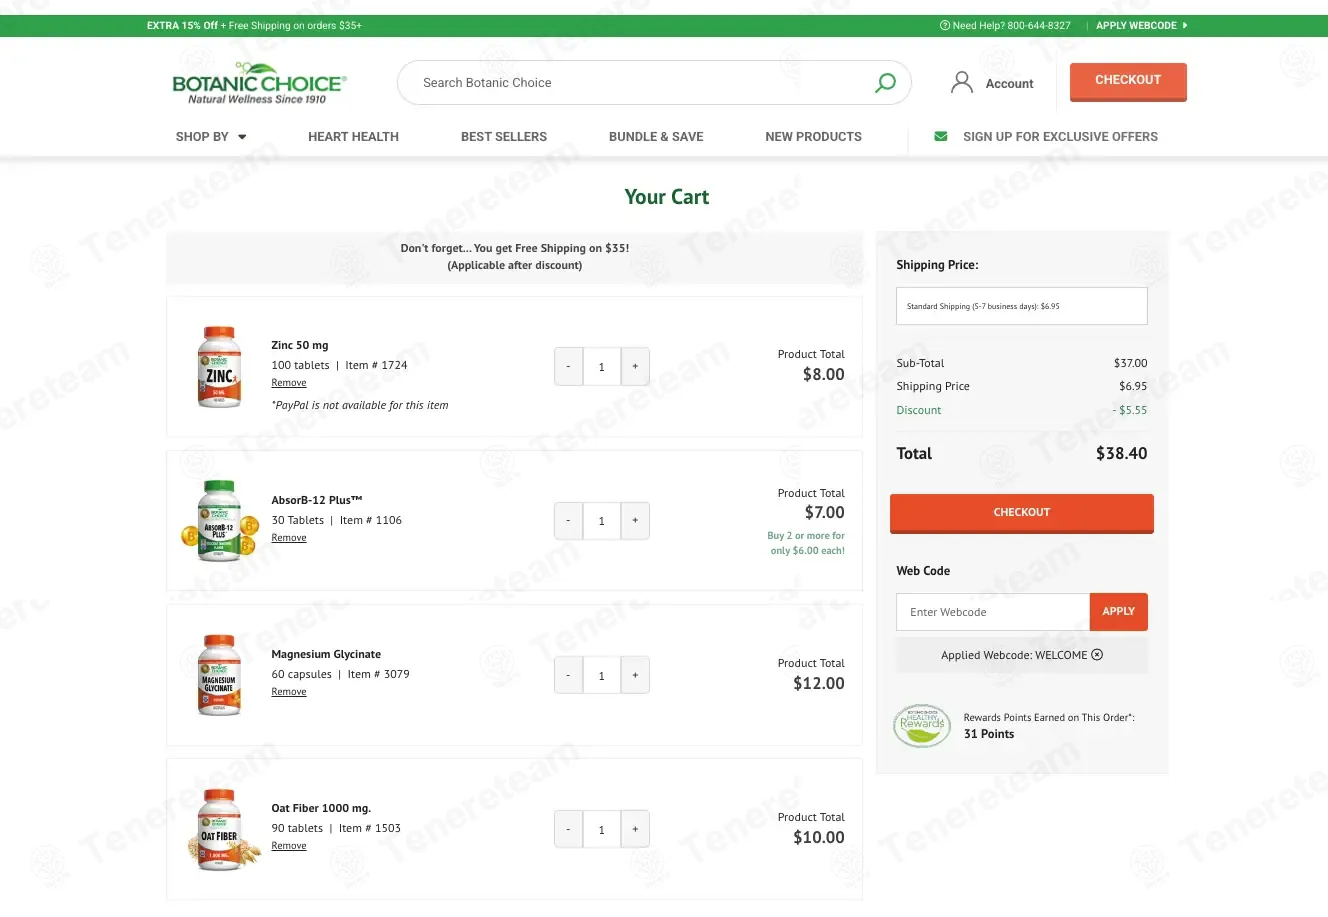Screen dimensions: 1328x917
Task: Click the search magnifier icon
Action: pyautogui.click(x=885, y=83)
